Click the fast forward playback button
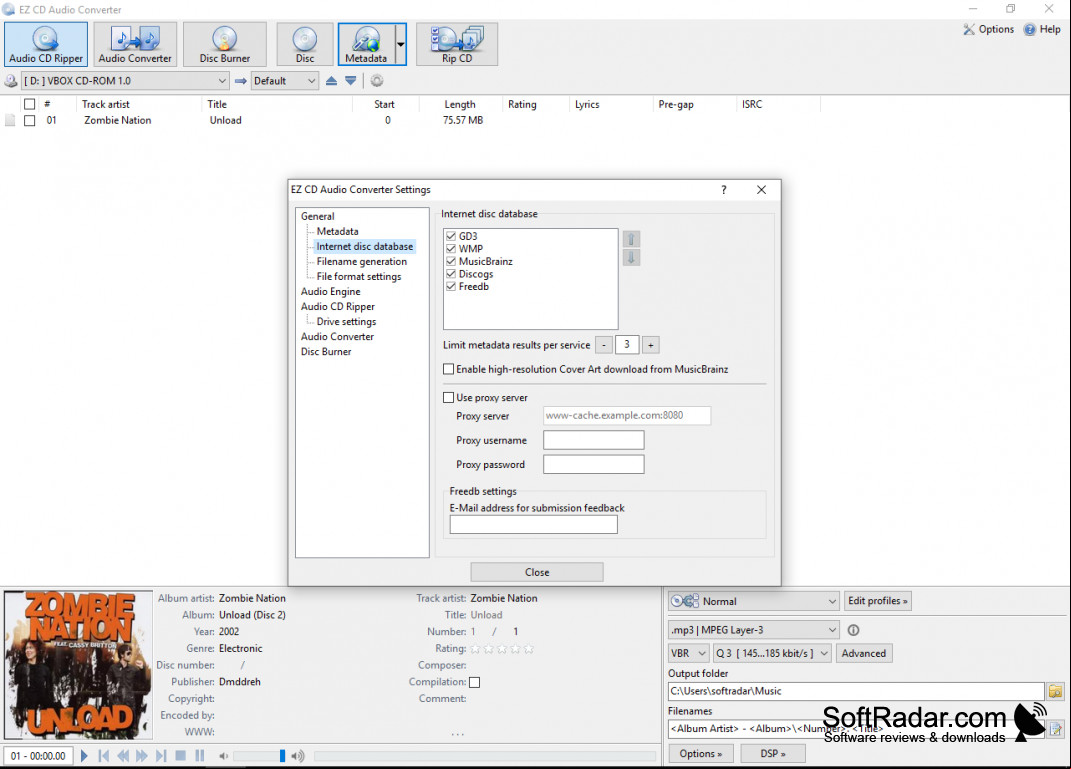The image size is (1071, 769). tap(141, 755)
